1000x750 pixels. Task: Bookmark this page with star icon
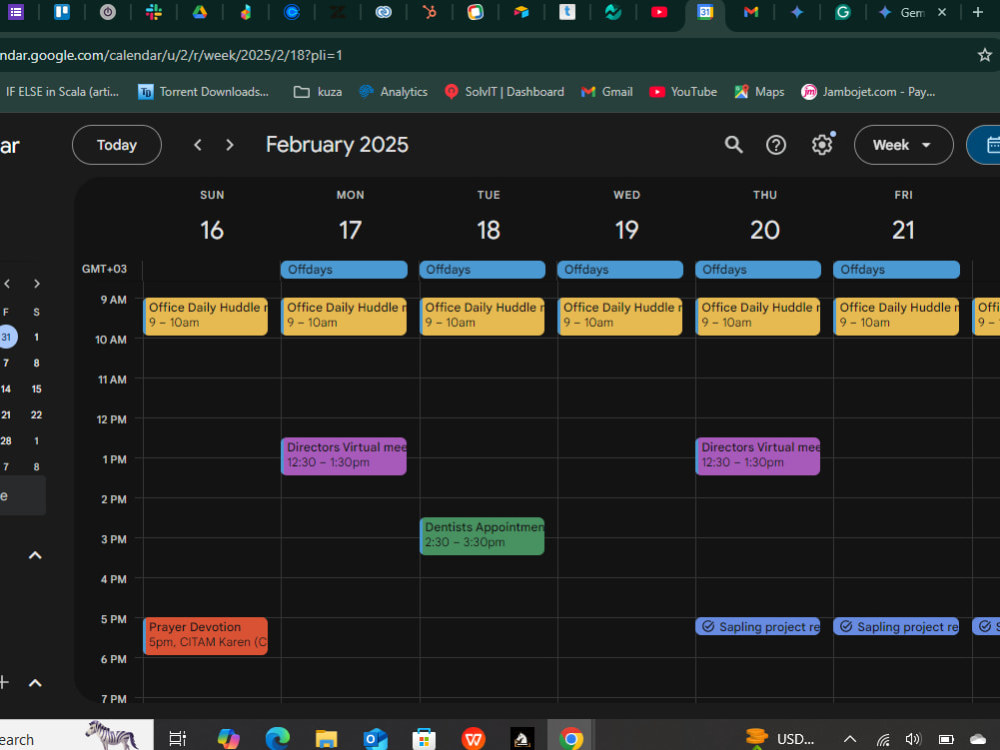coord(985,55)
